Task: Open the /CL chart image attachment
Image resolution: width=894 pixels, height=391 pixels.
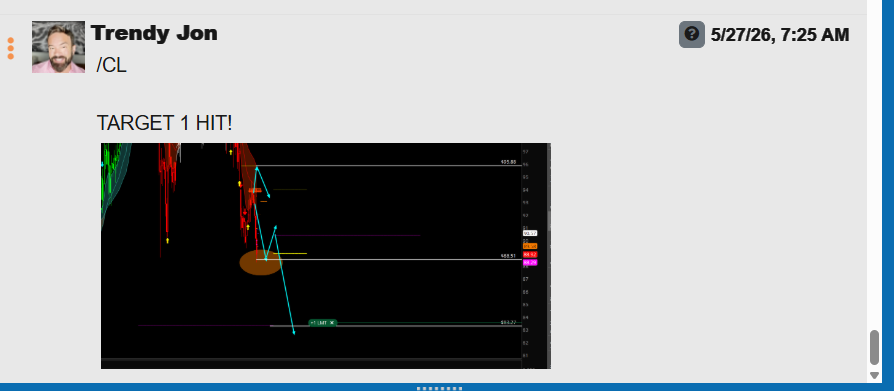Action: (x=326, y=256)
